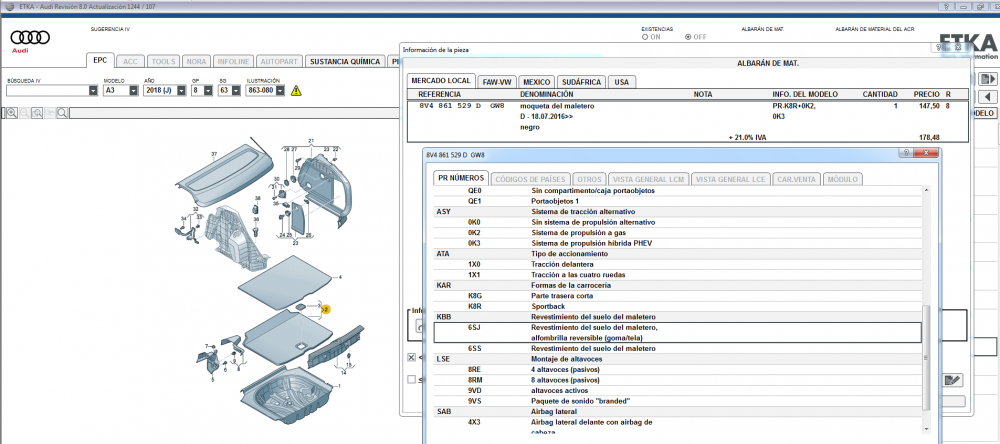Click the plain magnifier search icon
The image size is (1000, 444).
coord(62,113)
